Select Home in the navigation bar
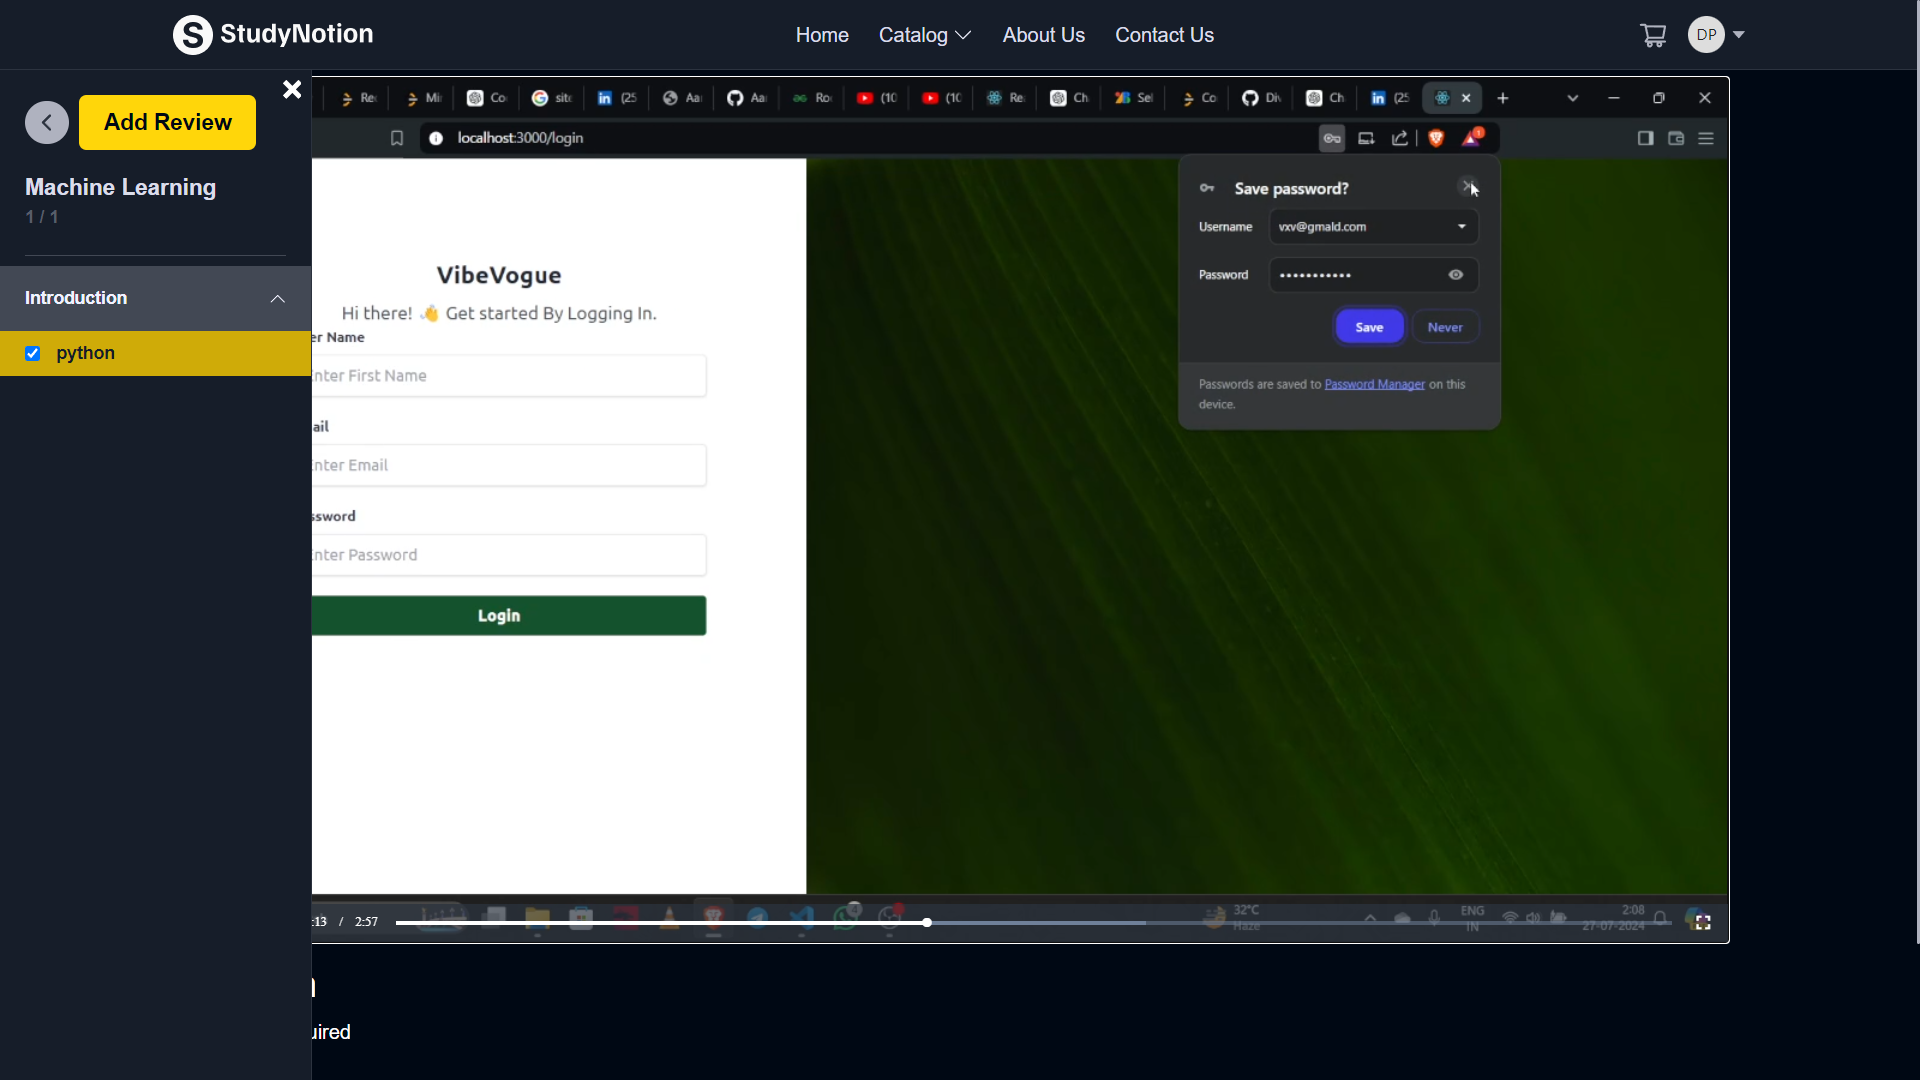 pos(821,34)
